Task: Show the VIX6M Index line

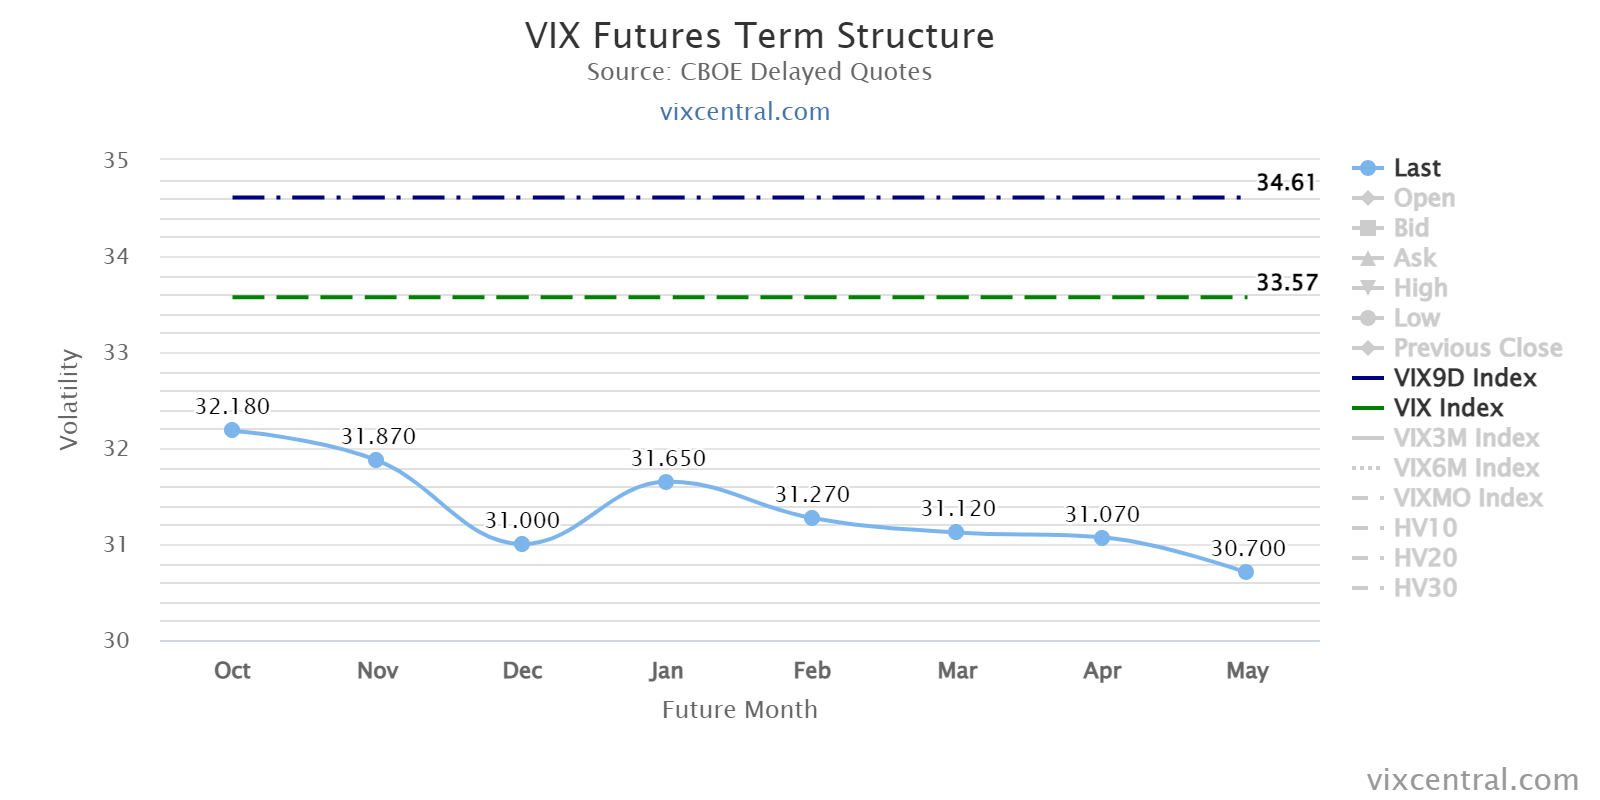Action: 1445,468
